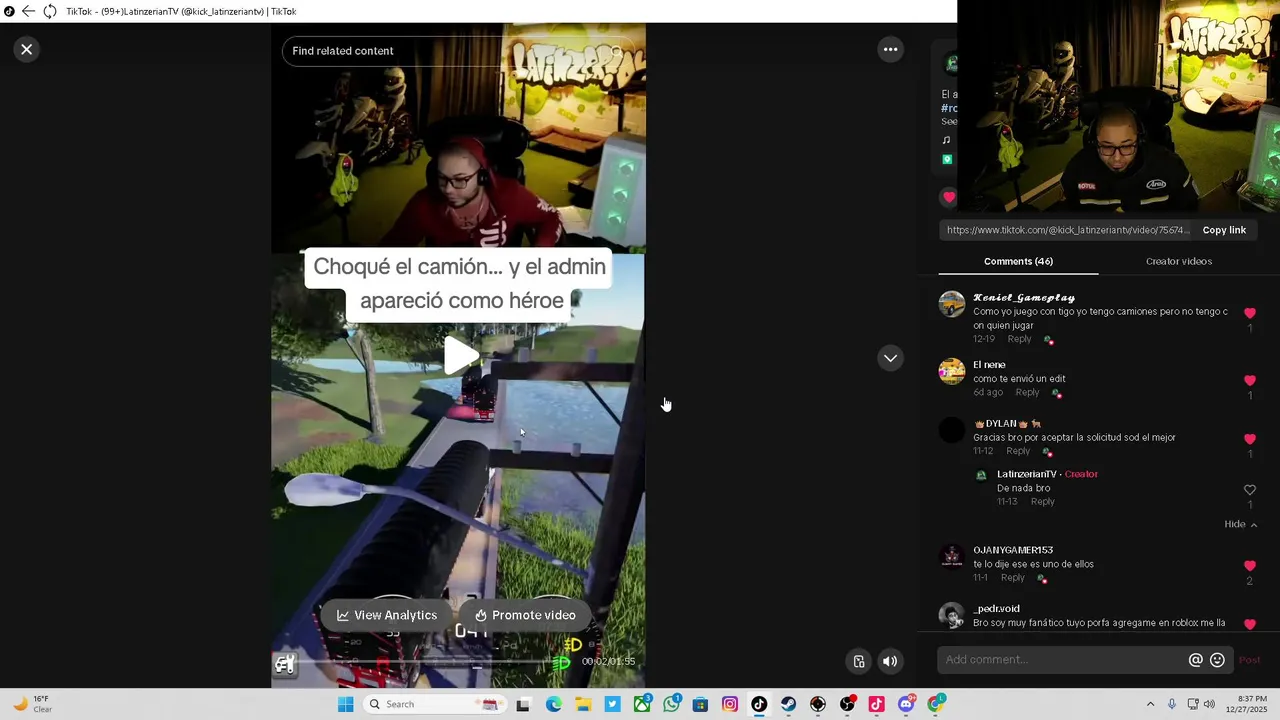Reply to El nene's 6d ago comment
Image resolution: width=1280 pixels, height=720 pixels.
click(1027, 392)
